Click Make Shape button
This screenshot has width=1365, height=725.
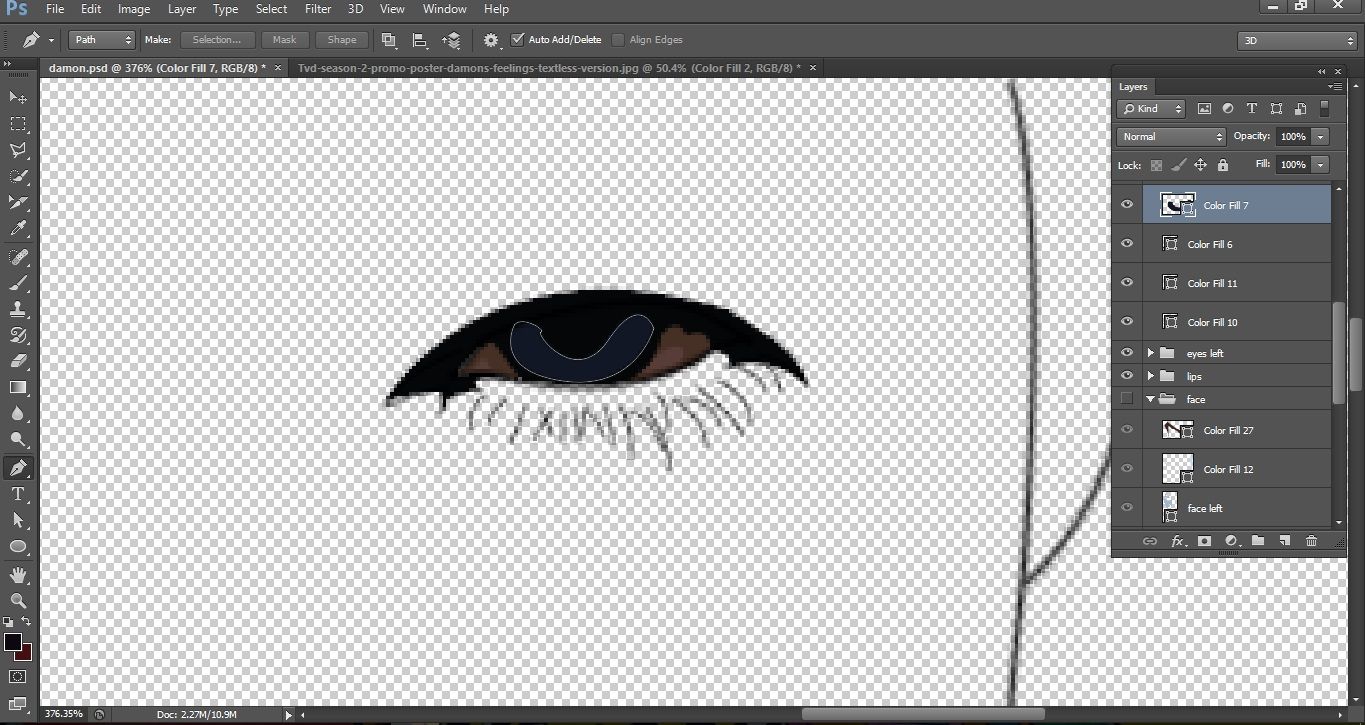pyautogui.click(x=342, y=40)
